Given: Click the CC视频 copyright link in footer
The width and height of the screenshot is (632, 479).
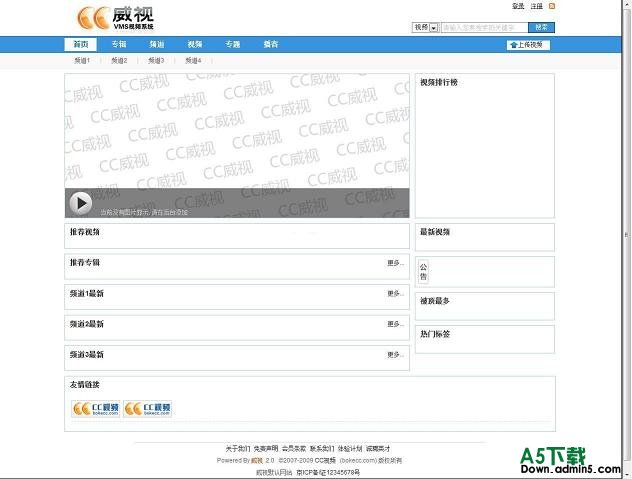Looking at the screenshot, I should [325, 460].
